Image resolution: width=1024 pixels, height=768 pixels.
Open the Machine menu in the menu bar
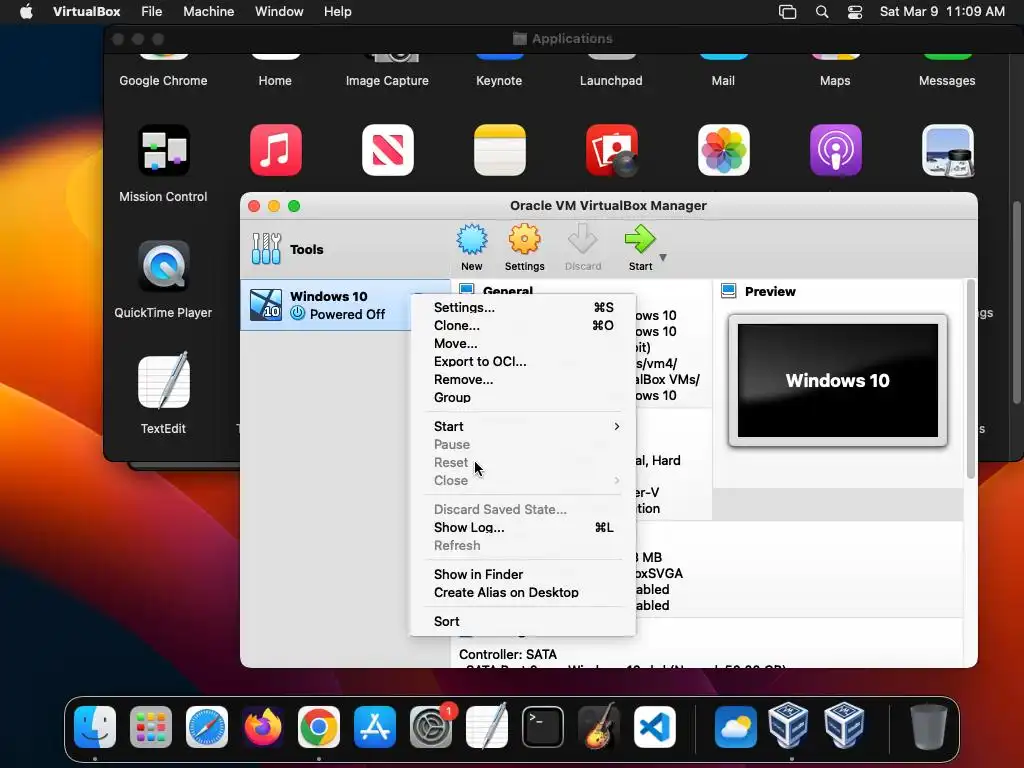click(208, 12)
